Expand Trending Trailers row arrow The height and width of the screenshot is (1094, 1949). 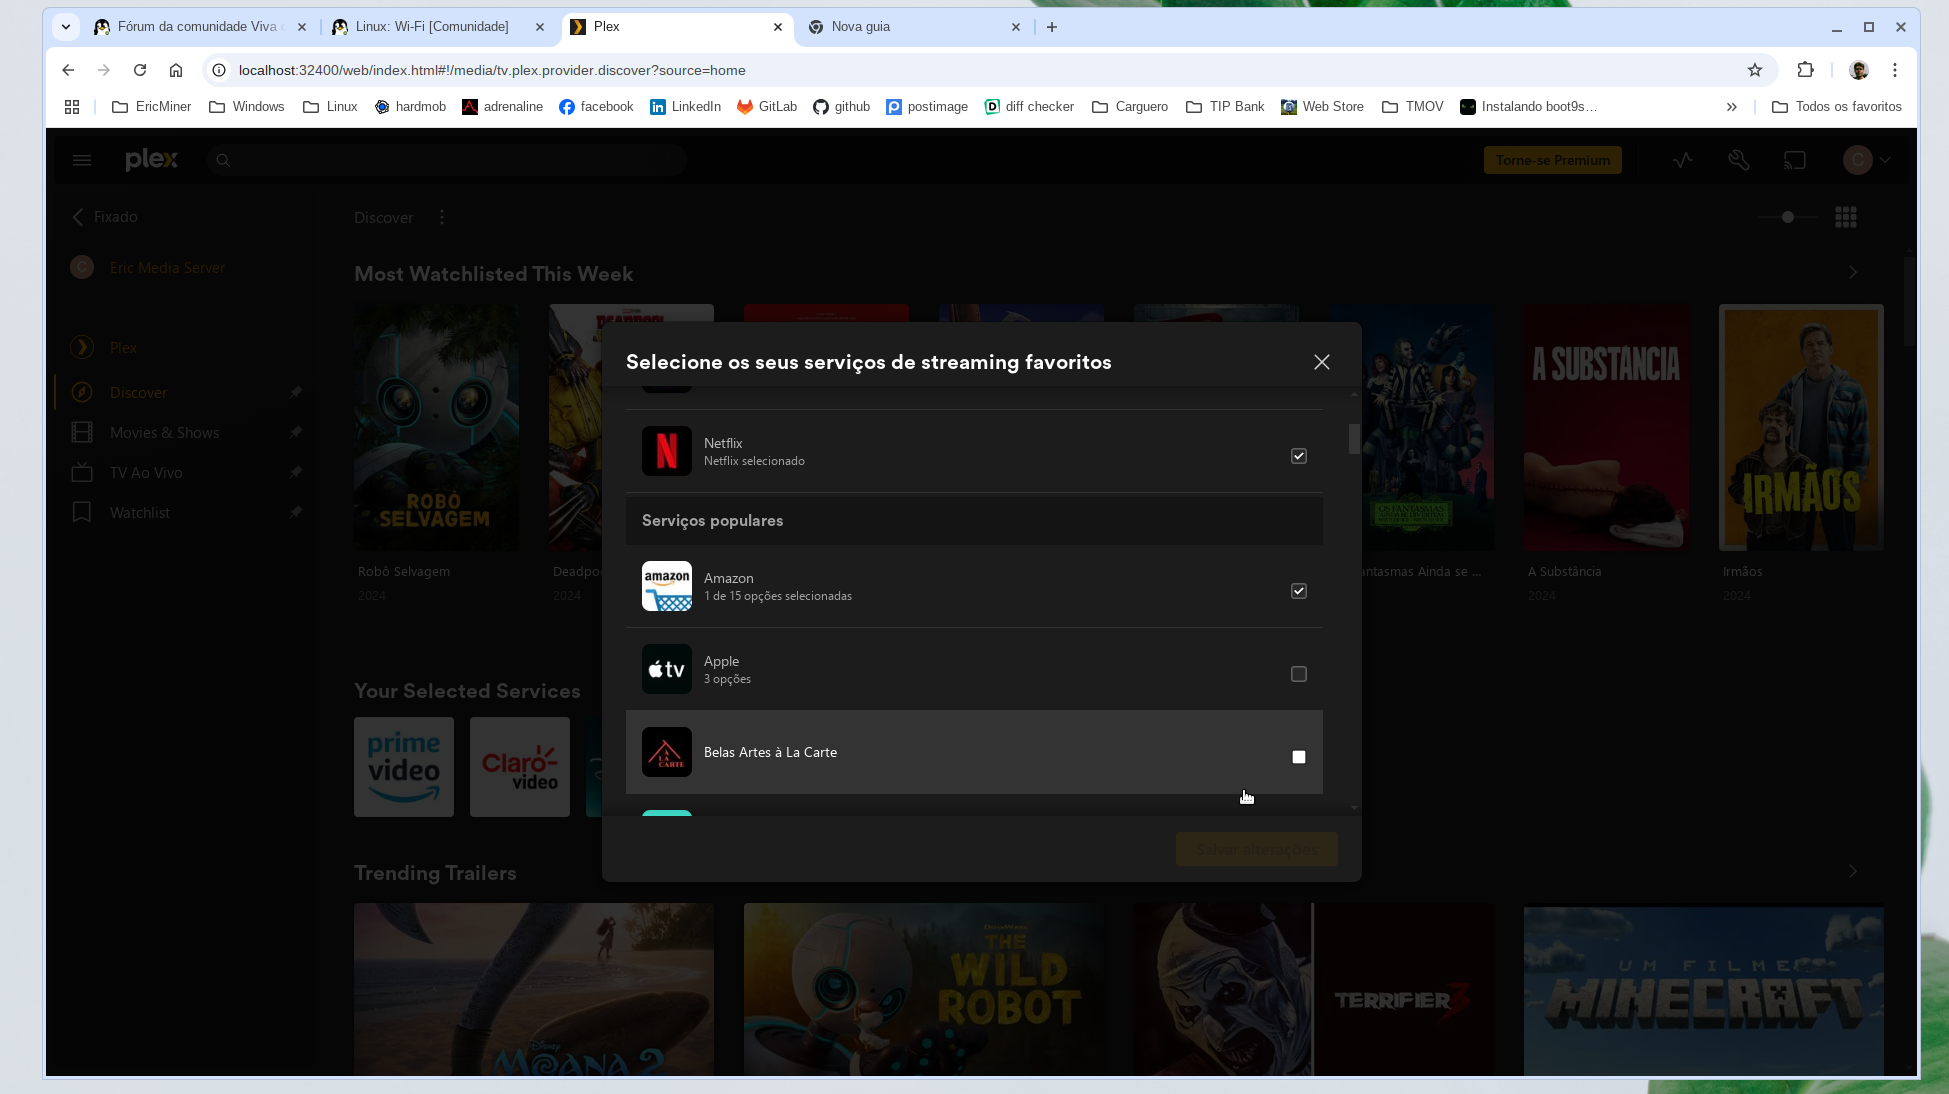(x=1853, y=871)
